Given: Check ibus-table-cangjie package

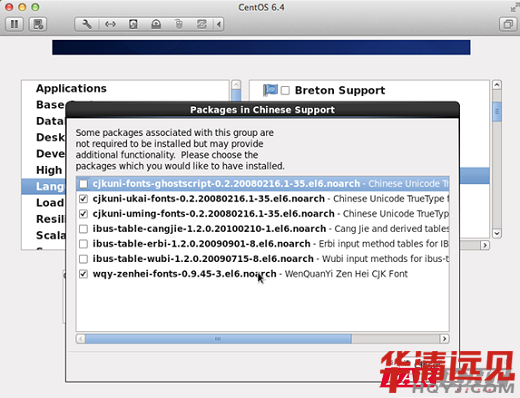Looking at the screenshot, I should click(x=83, y=229).
